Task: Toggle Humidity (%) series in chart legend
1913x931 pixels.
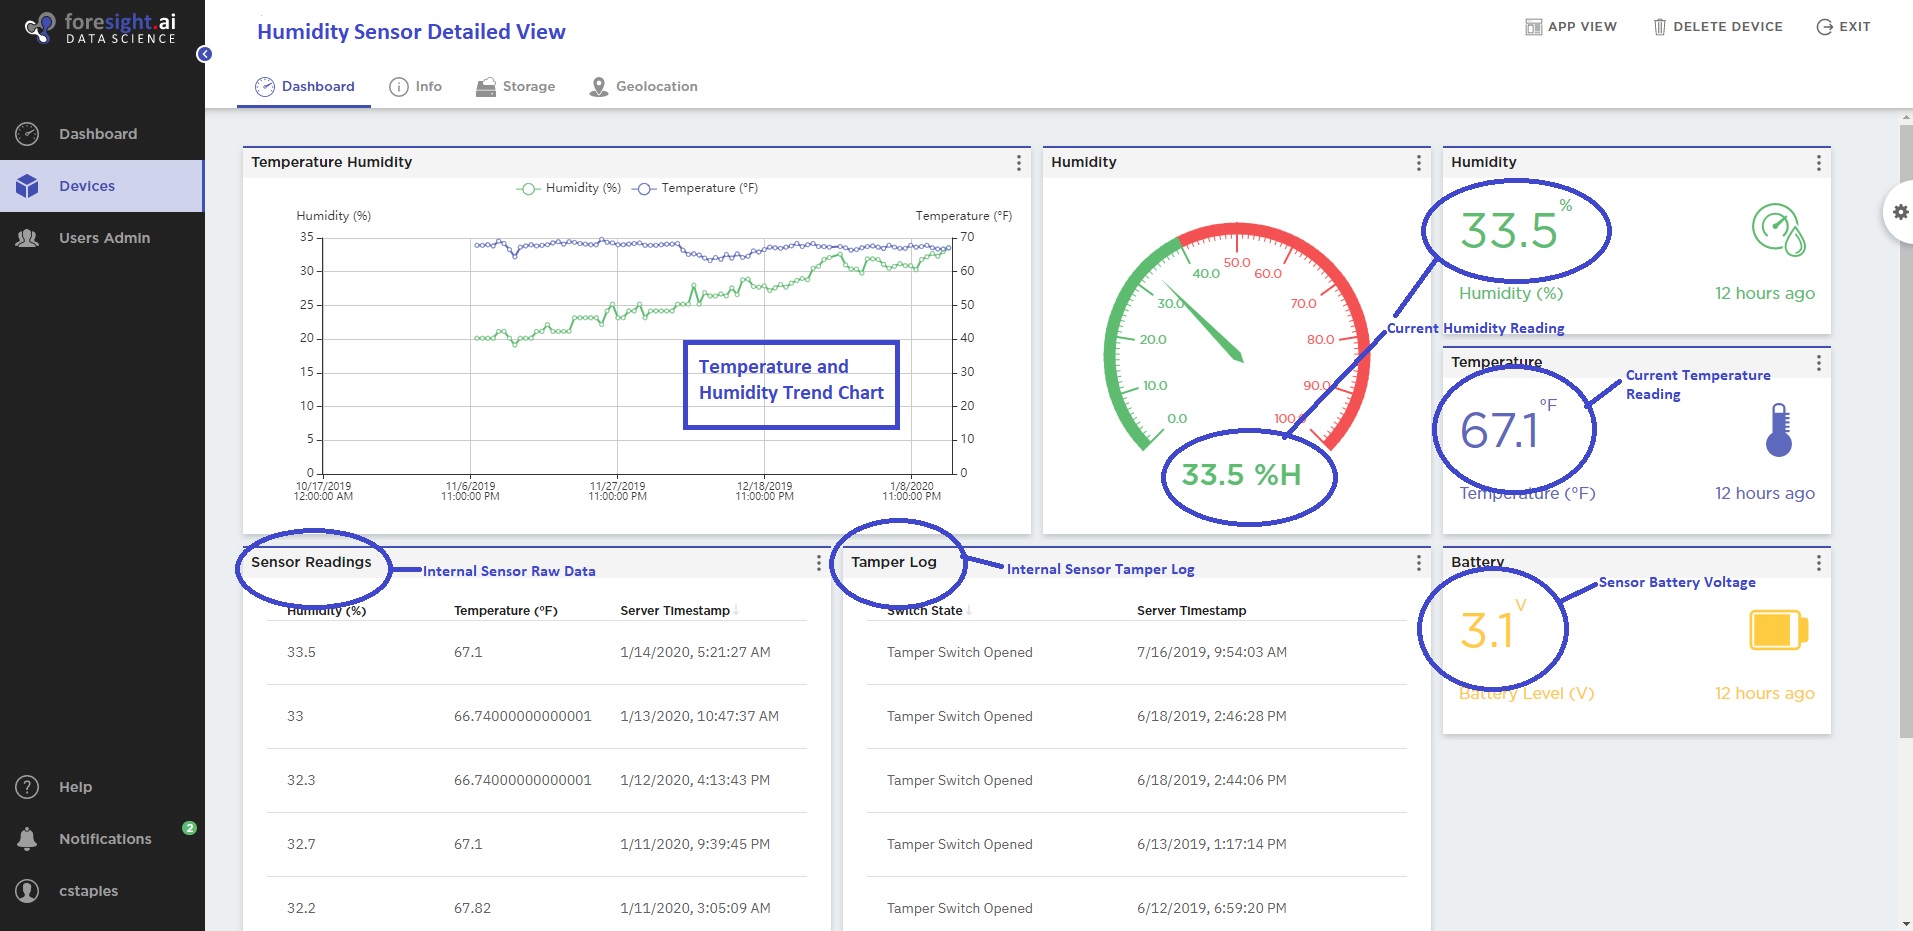Action: tap(570, 188)
